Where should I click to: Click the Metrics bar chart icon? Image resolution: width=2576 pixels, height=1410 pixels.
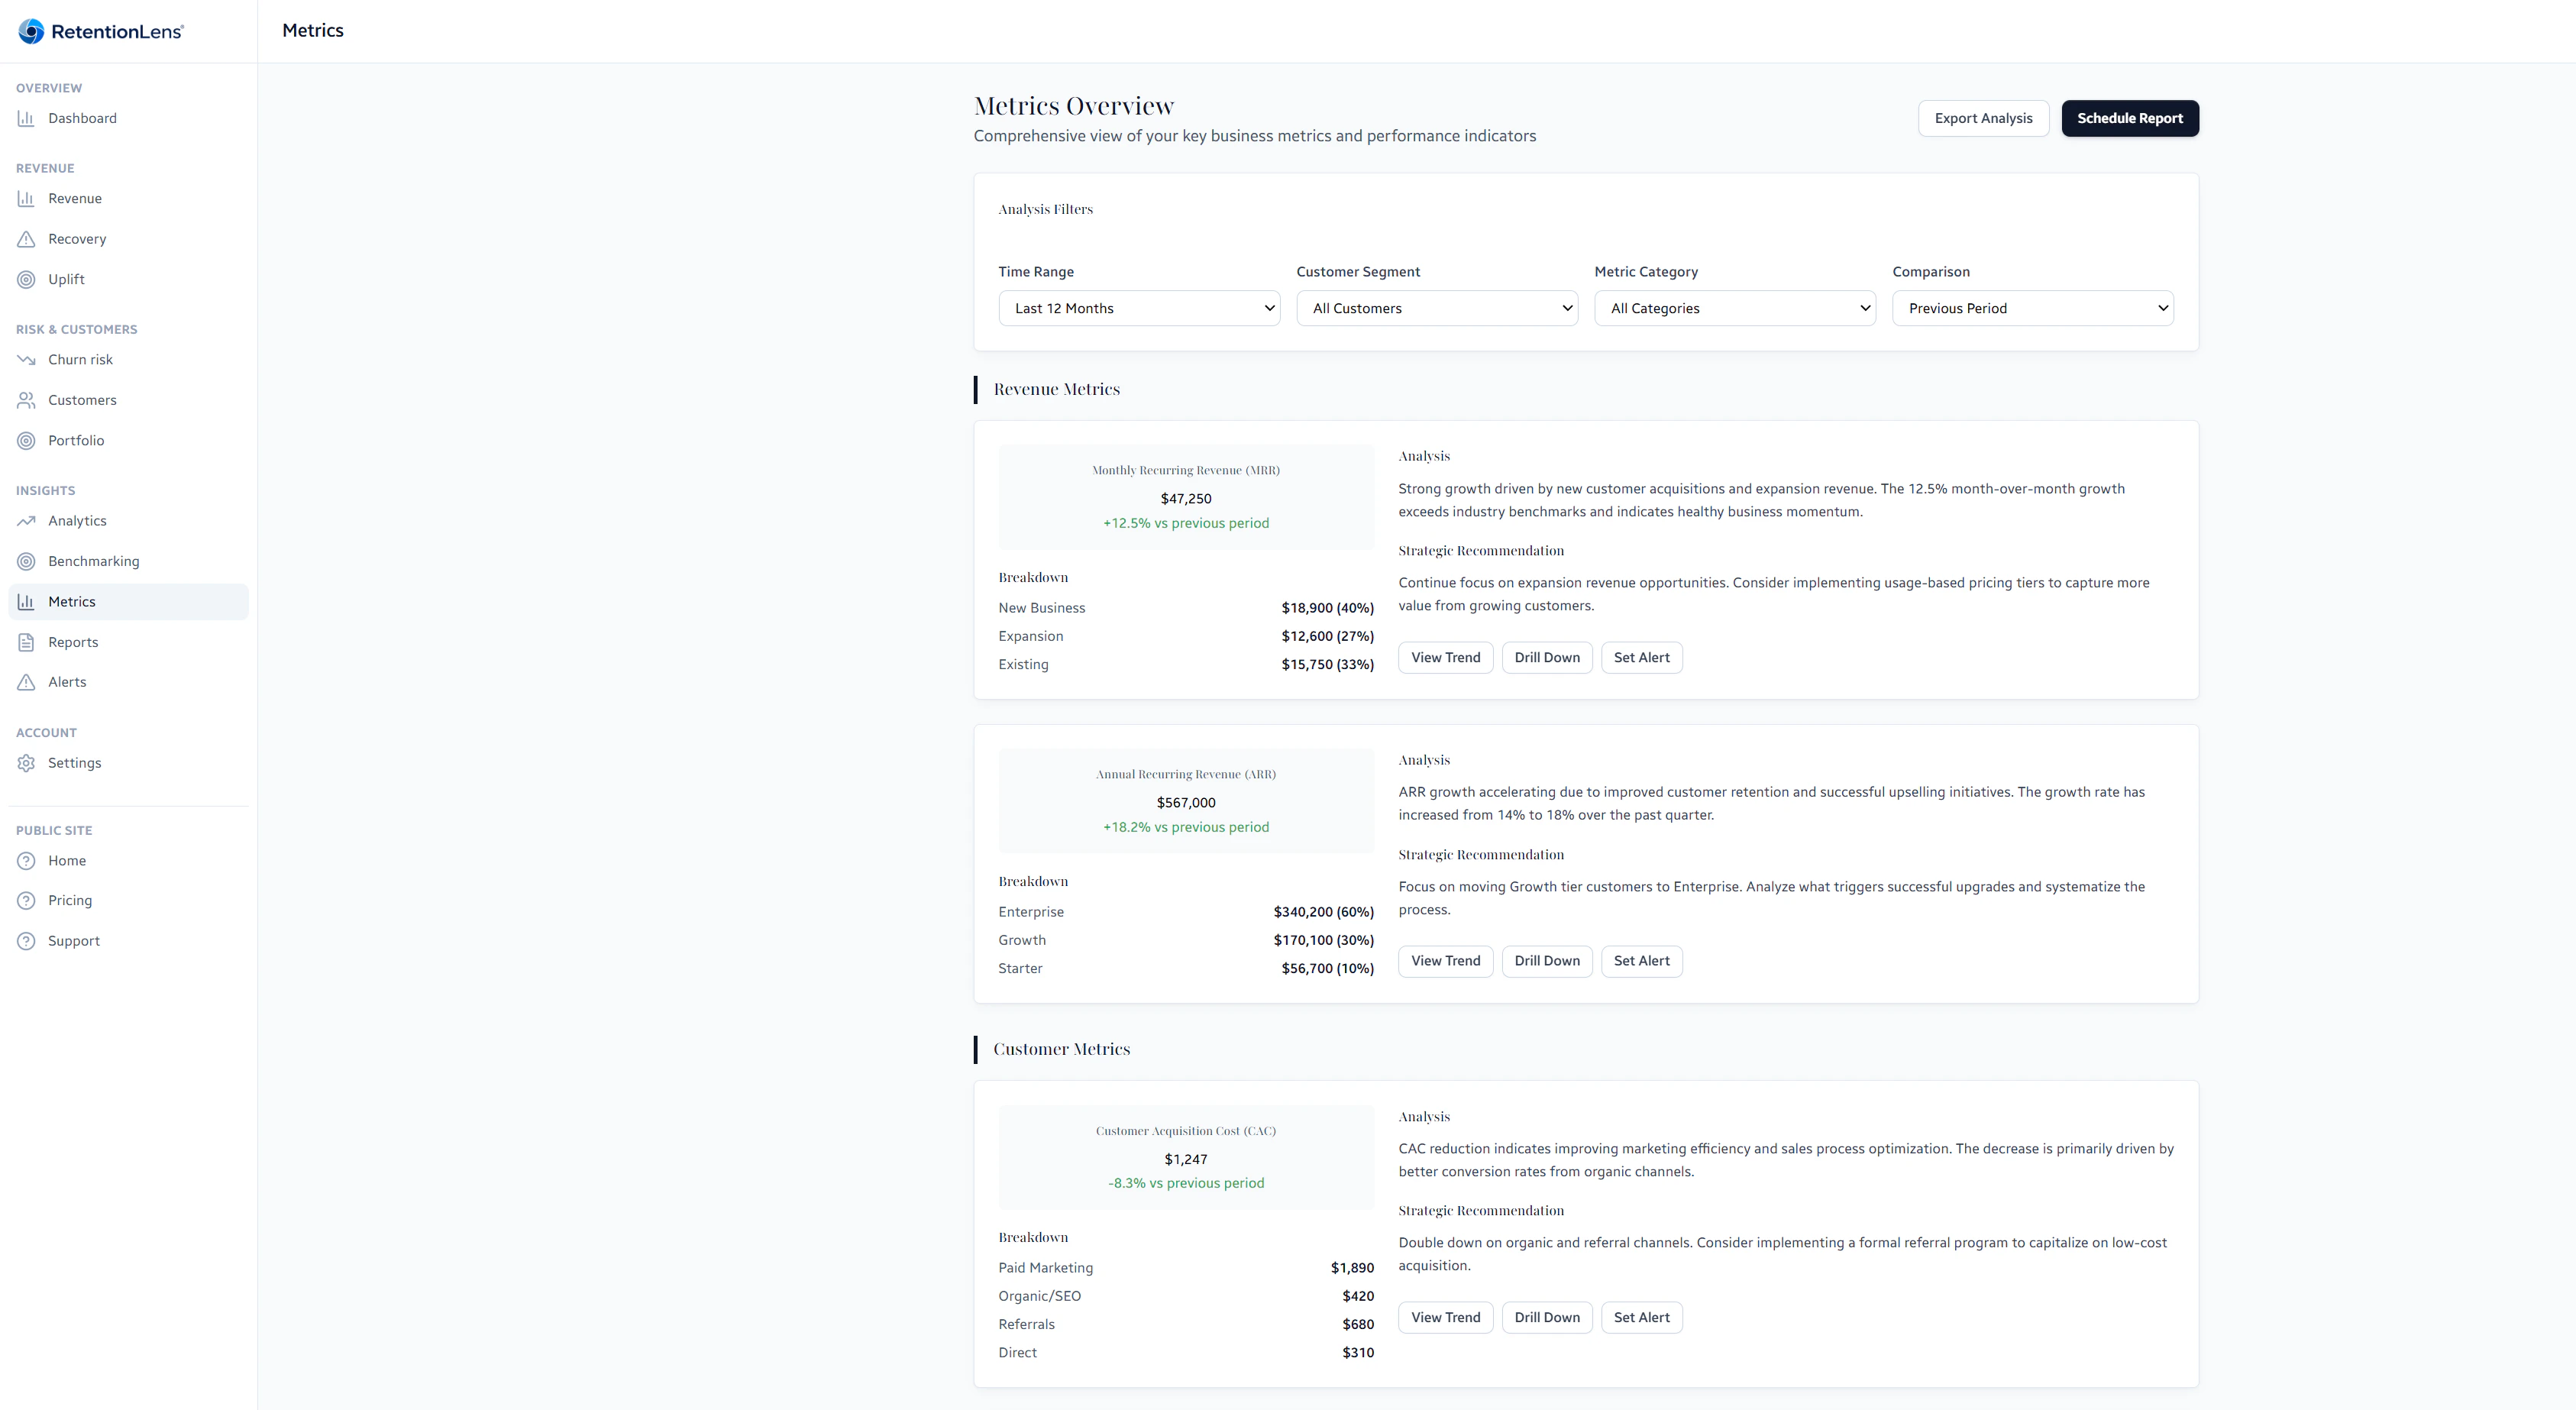(26, 602)
